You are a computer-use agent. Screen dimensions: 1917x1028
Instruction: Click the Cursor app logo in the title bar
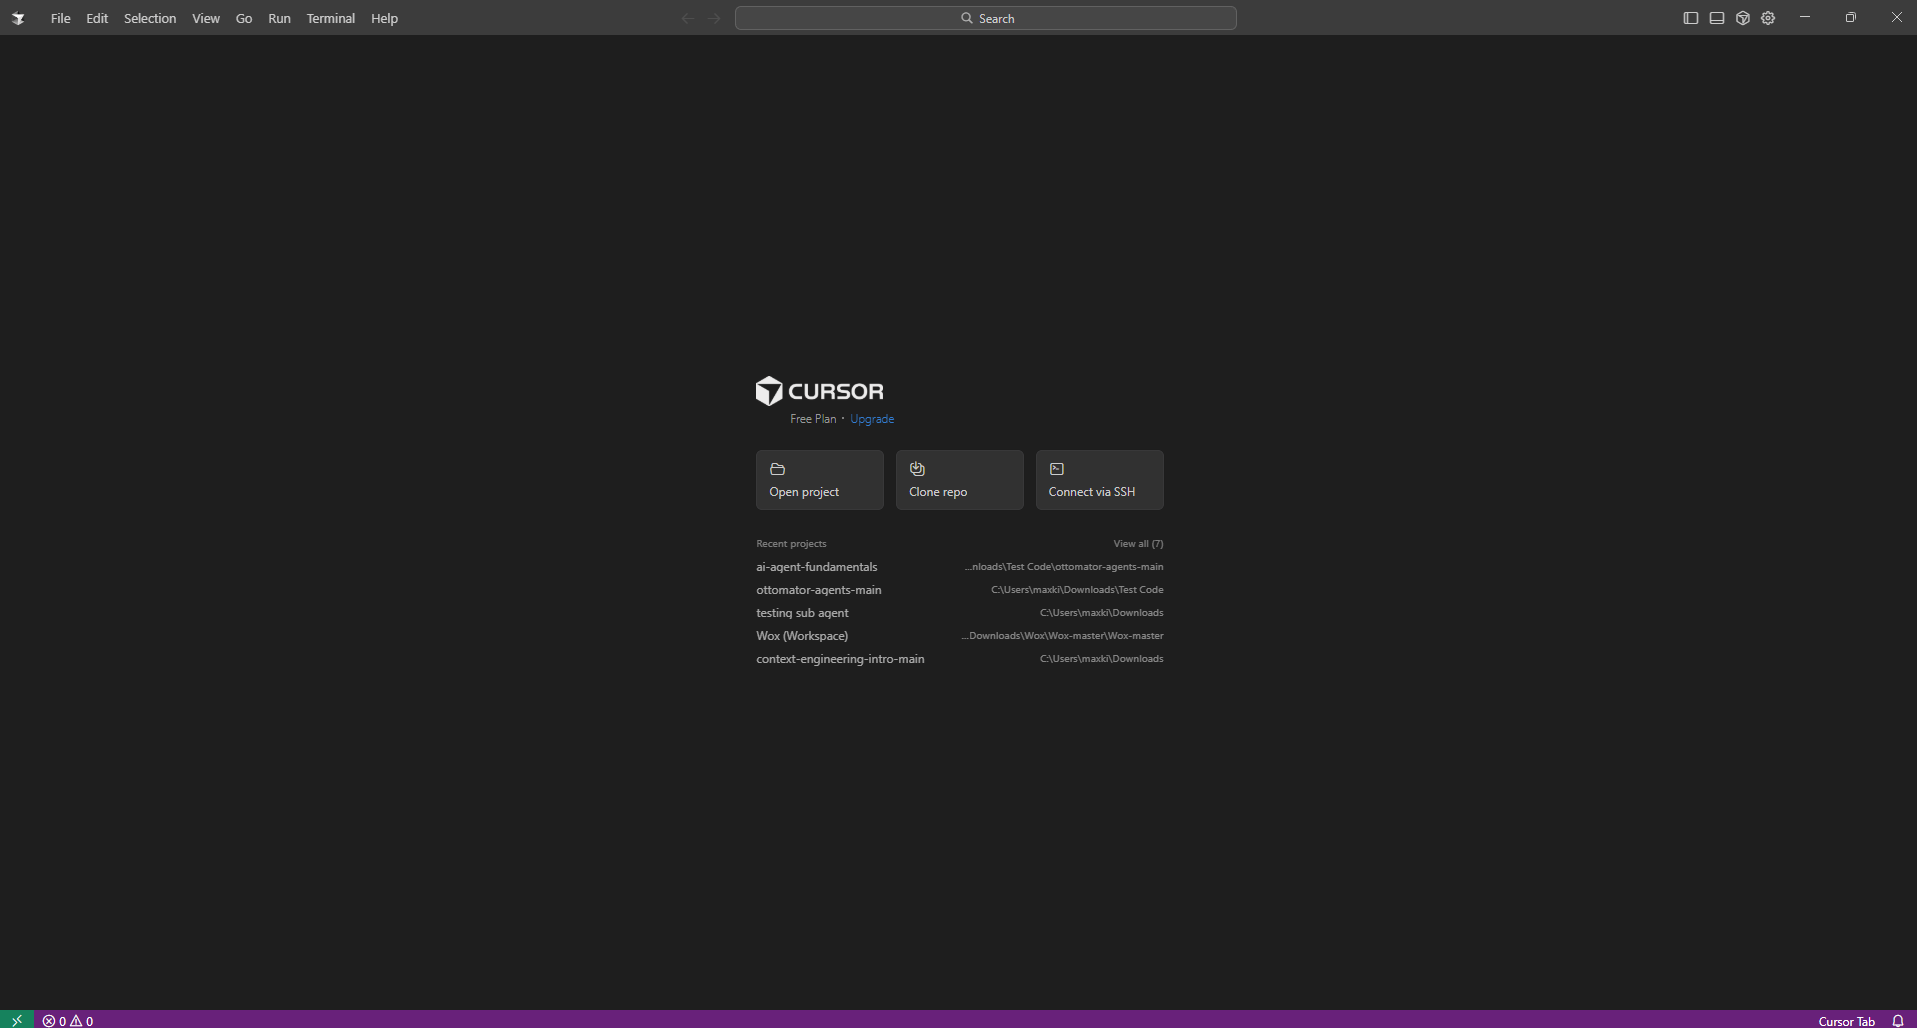point(18,18)
